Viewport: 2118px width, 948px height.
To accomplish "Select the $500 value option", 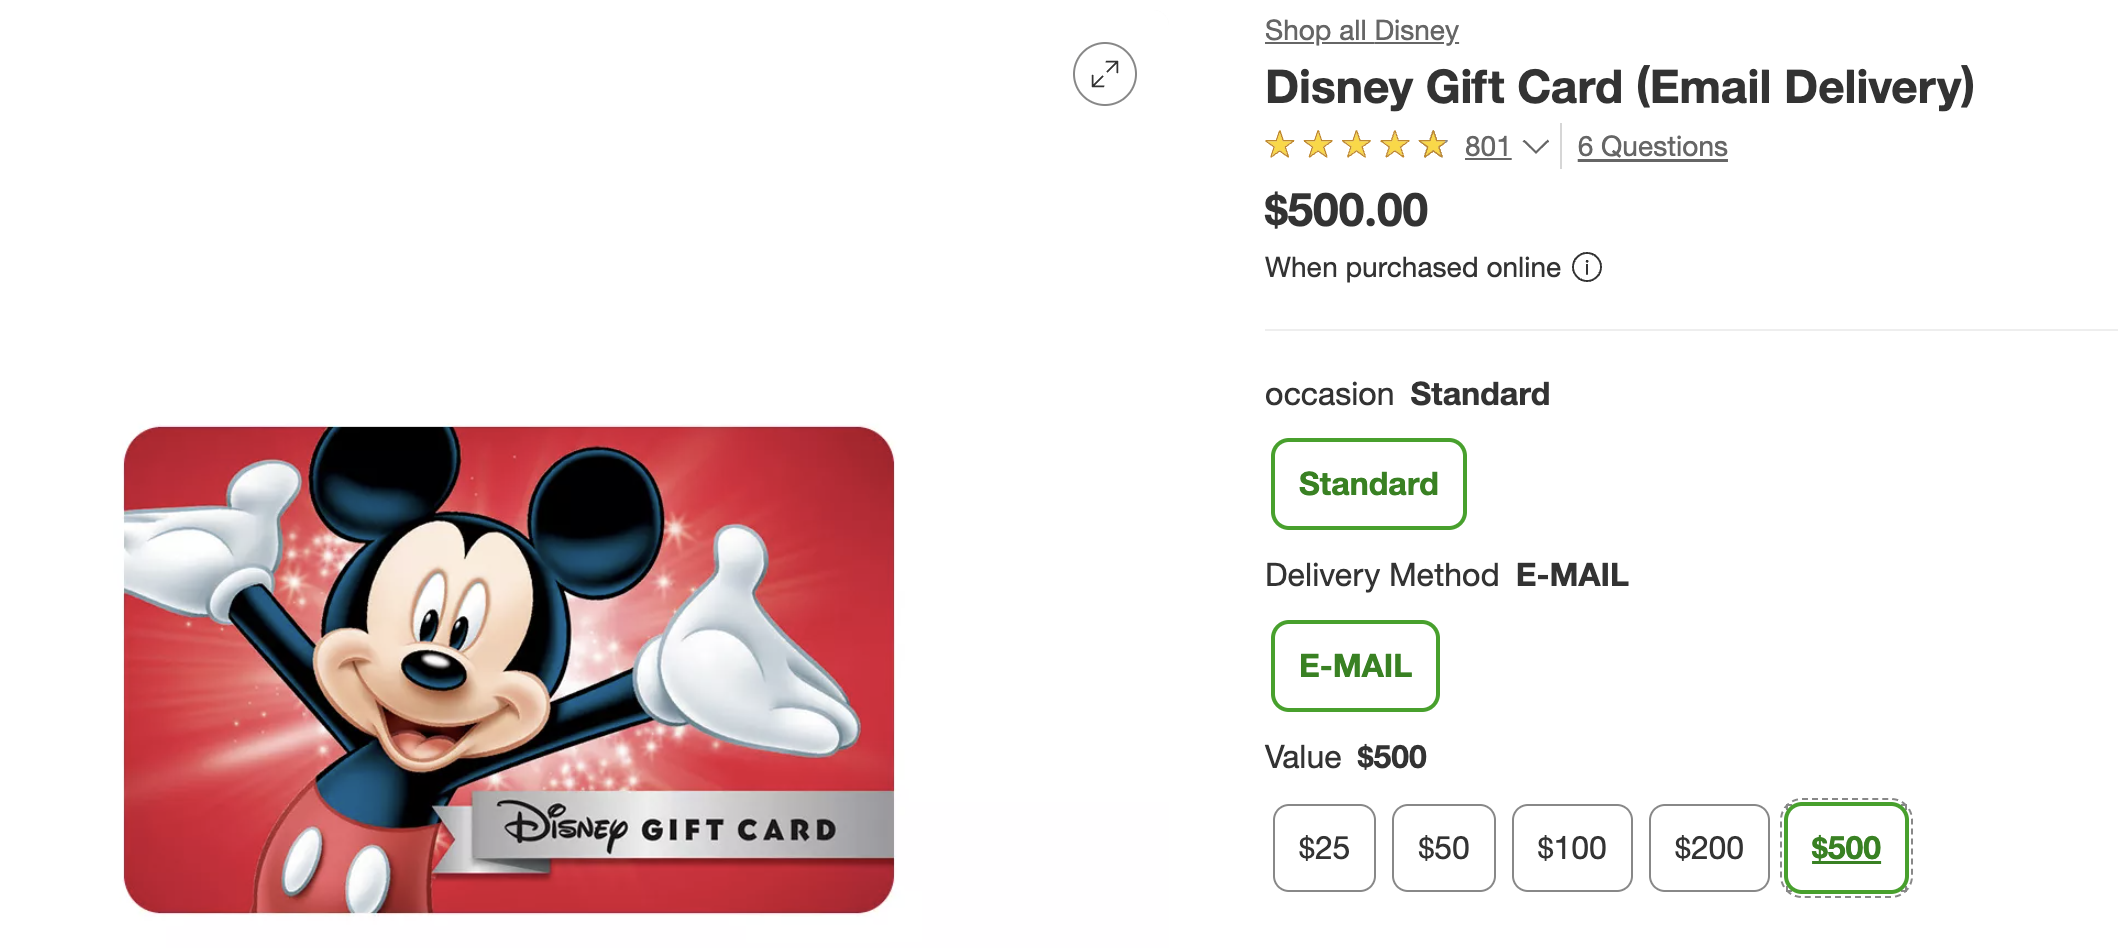I will 1846,848.
